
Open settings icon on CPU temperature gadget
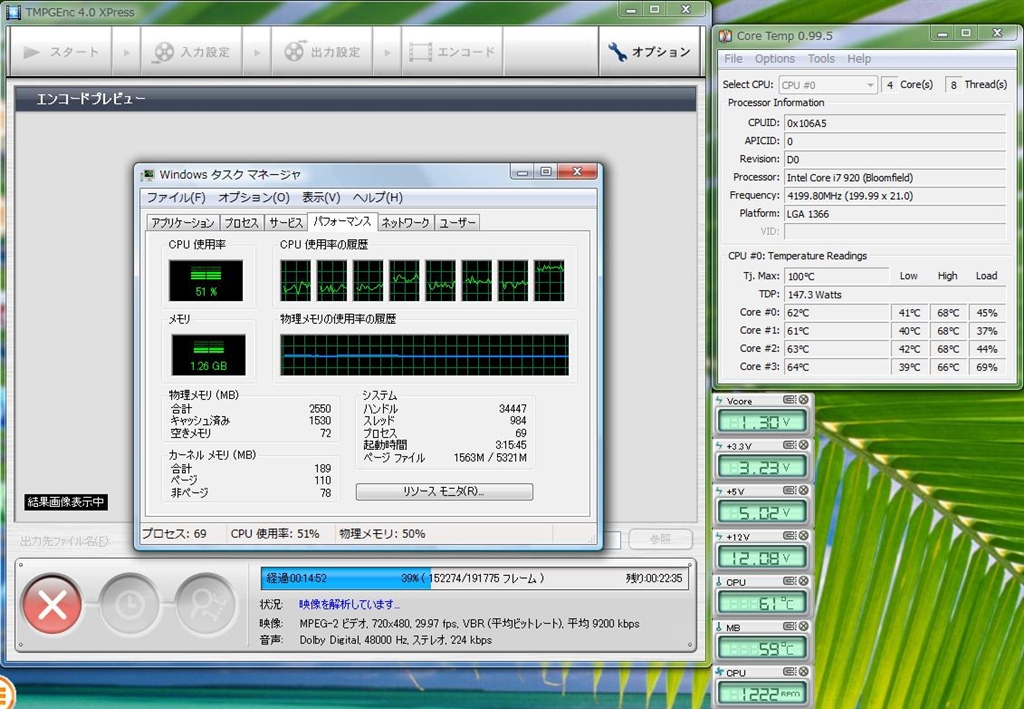[x=790, y=581]
